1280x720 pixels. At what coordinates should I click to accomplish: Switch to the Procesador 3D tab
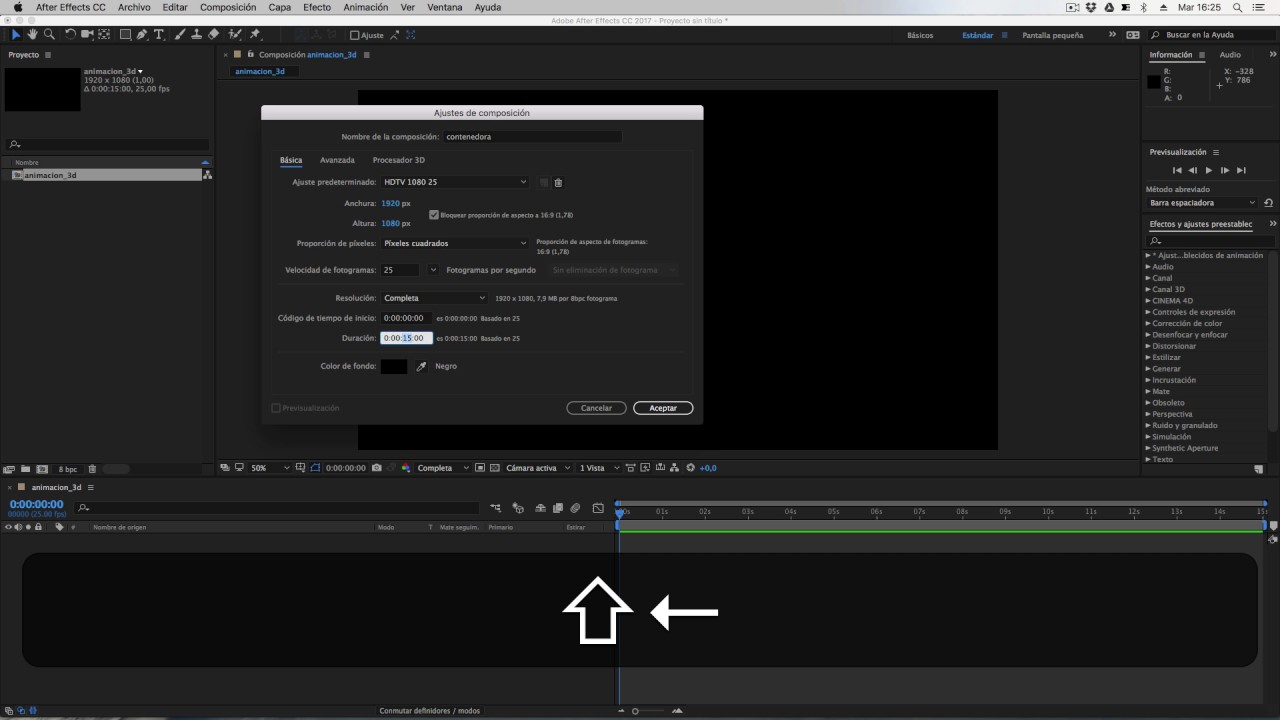click(x=399, y=160)
